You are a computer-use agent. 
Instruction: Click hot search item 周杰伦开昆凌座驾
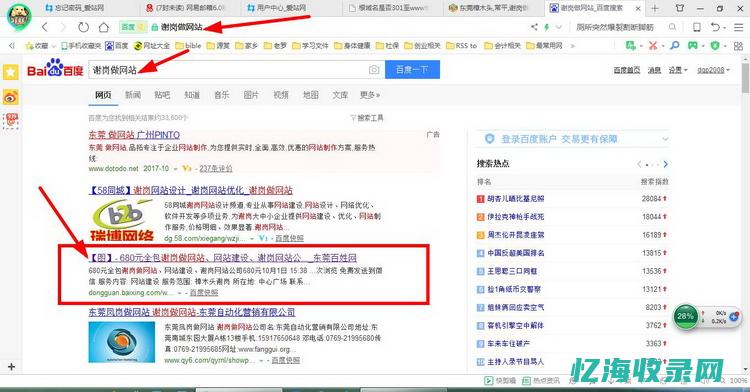[516, 235]
